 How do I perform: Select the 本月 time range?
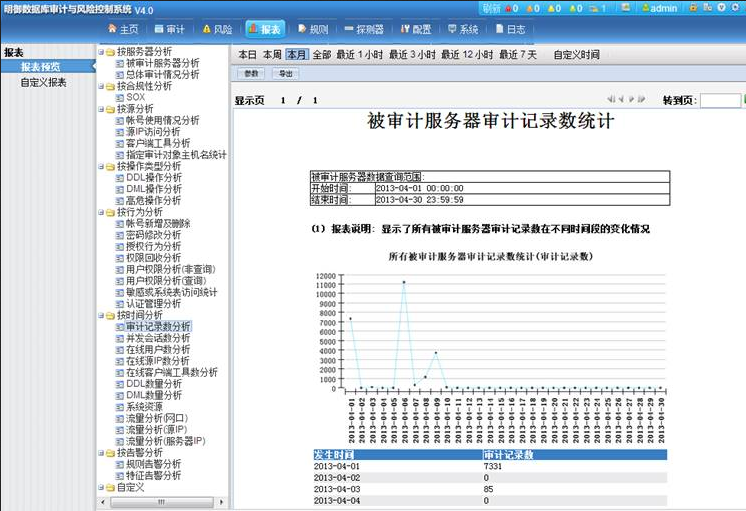tap(297, 55)
